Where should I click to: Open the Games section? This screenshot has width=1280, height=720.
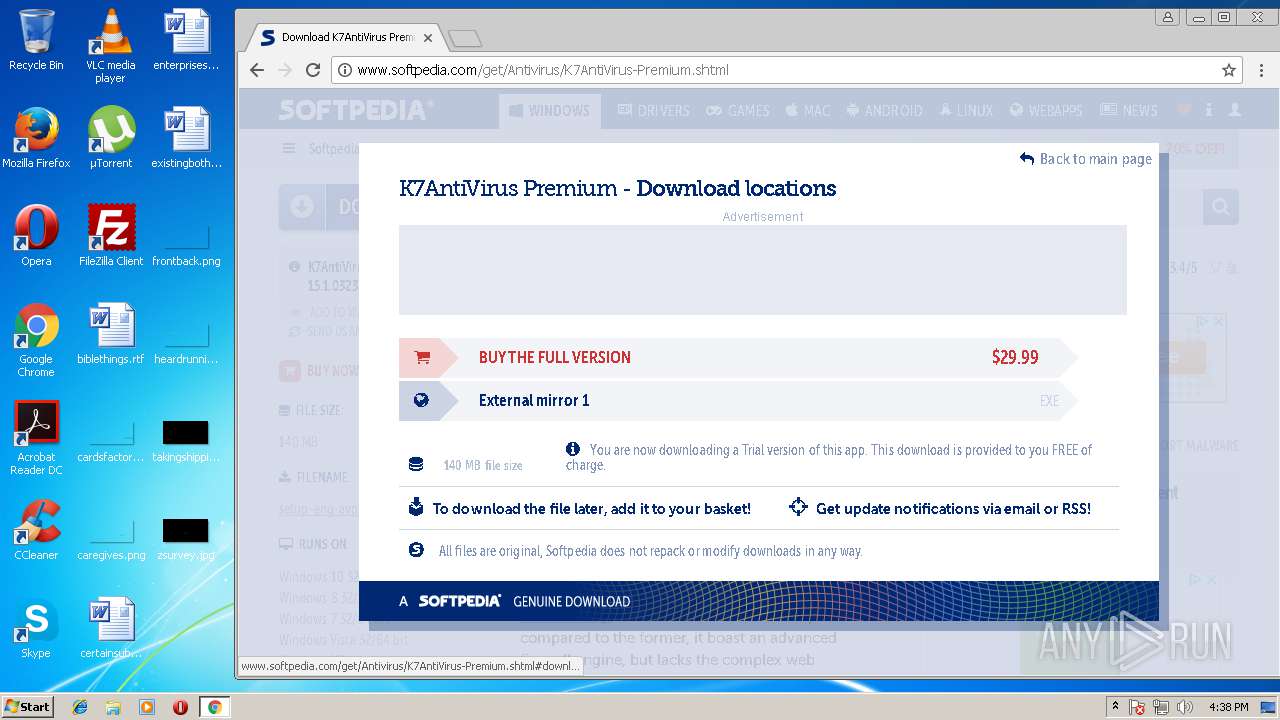point(738,110)
